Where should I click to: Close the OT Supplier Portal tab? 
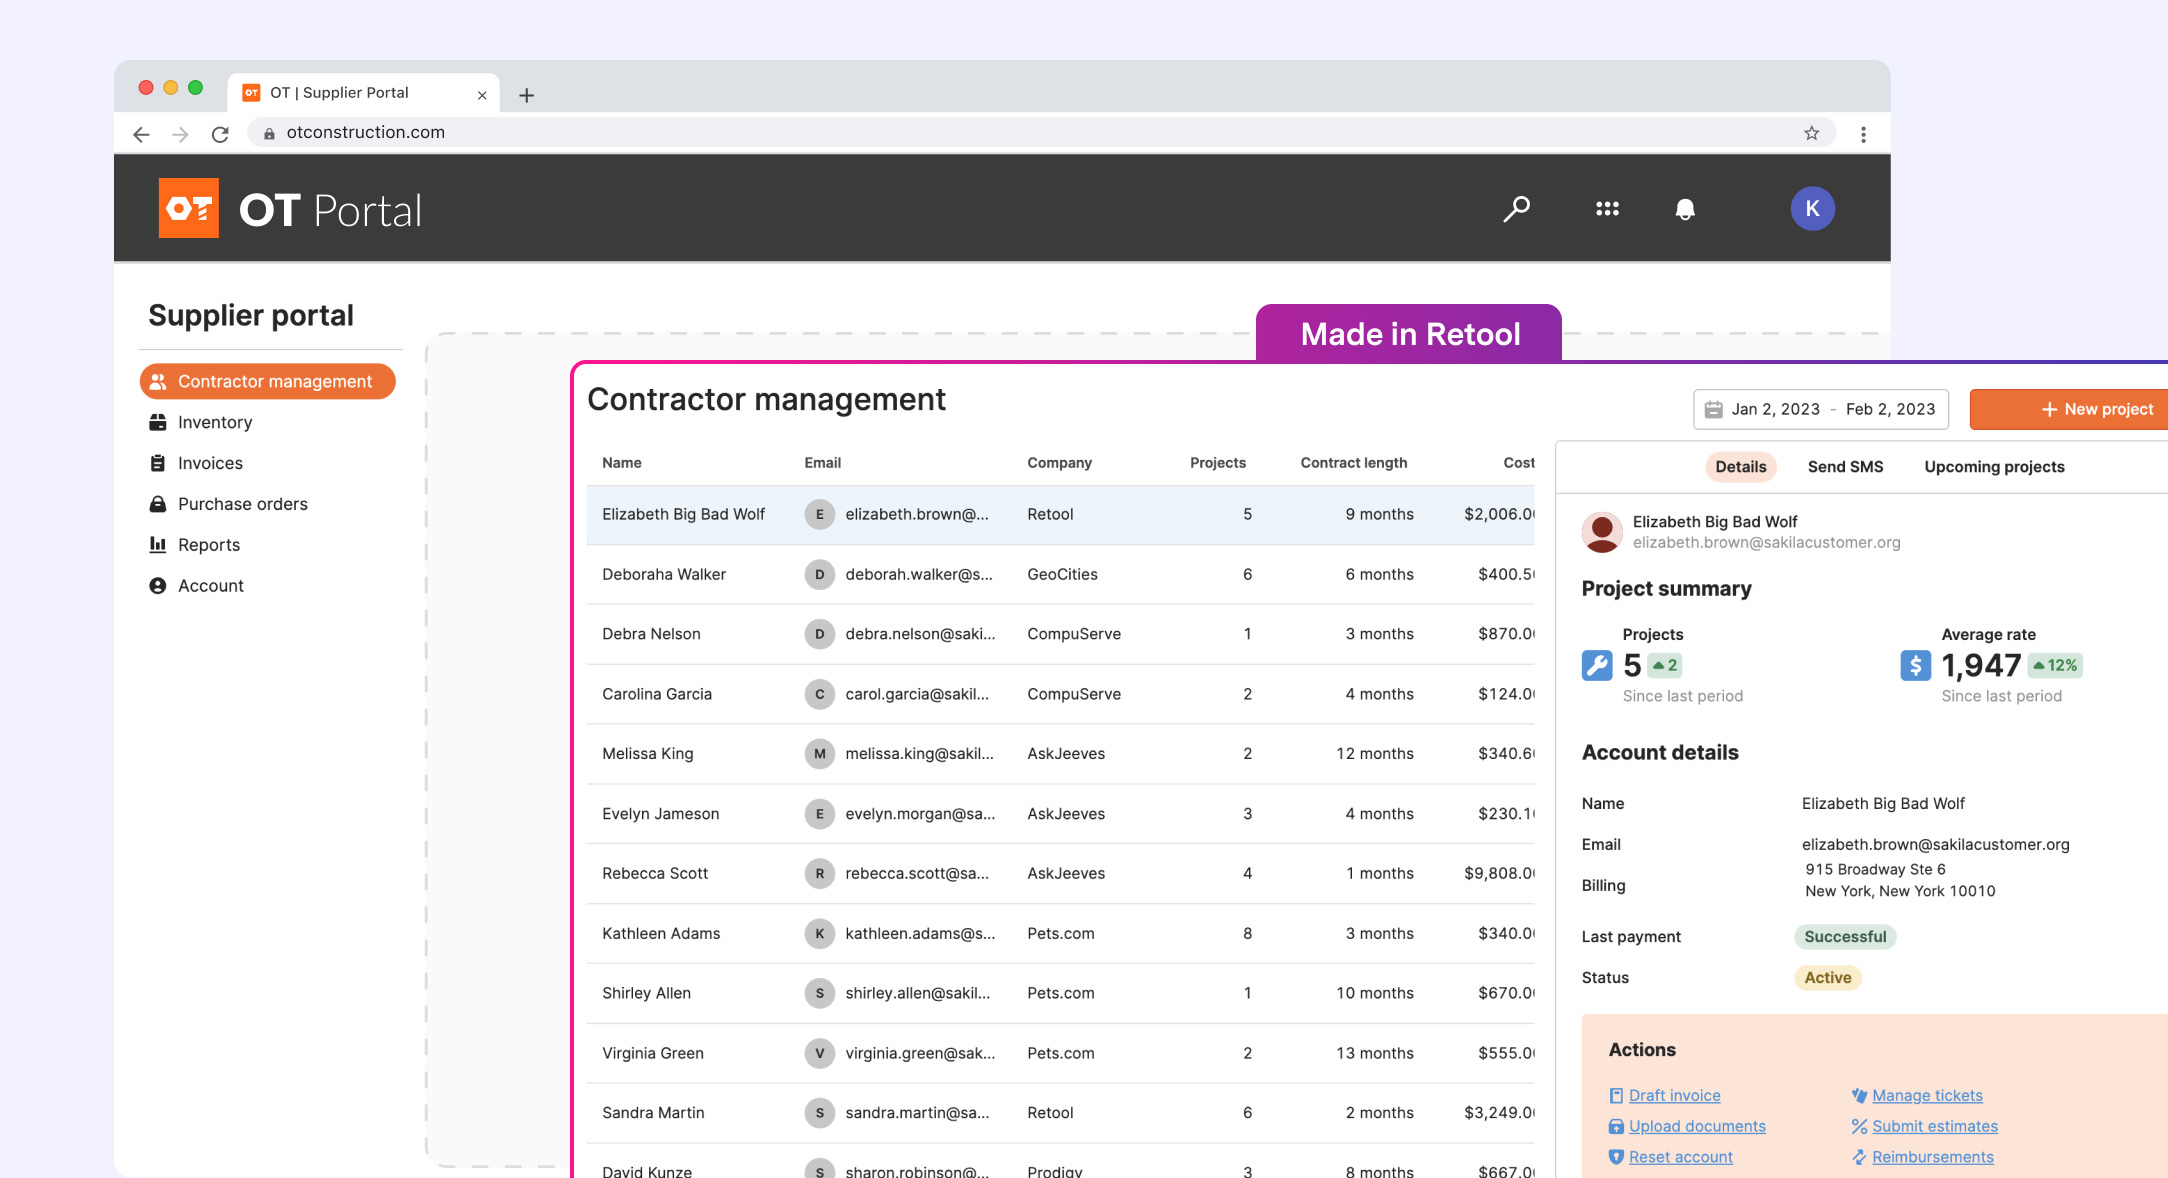coord(482,95)
